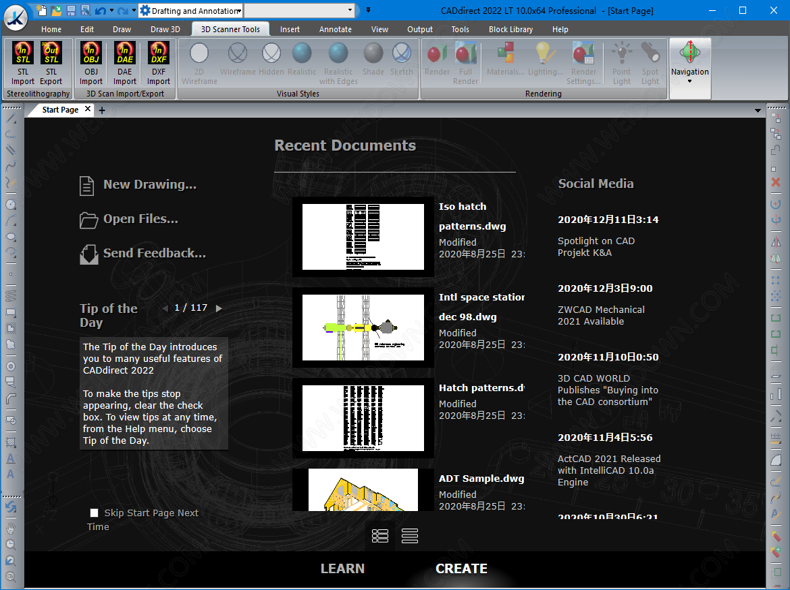Open the Undo history dropdown arrow
Viewport: 790px width, 590px height.
111,10
